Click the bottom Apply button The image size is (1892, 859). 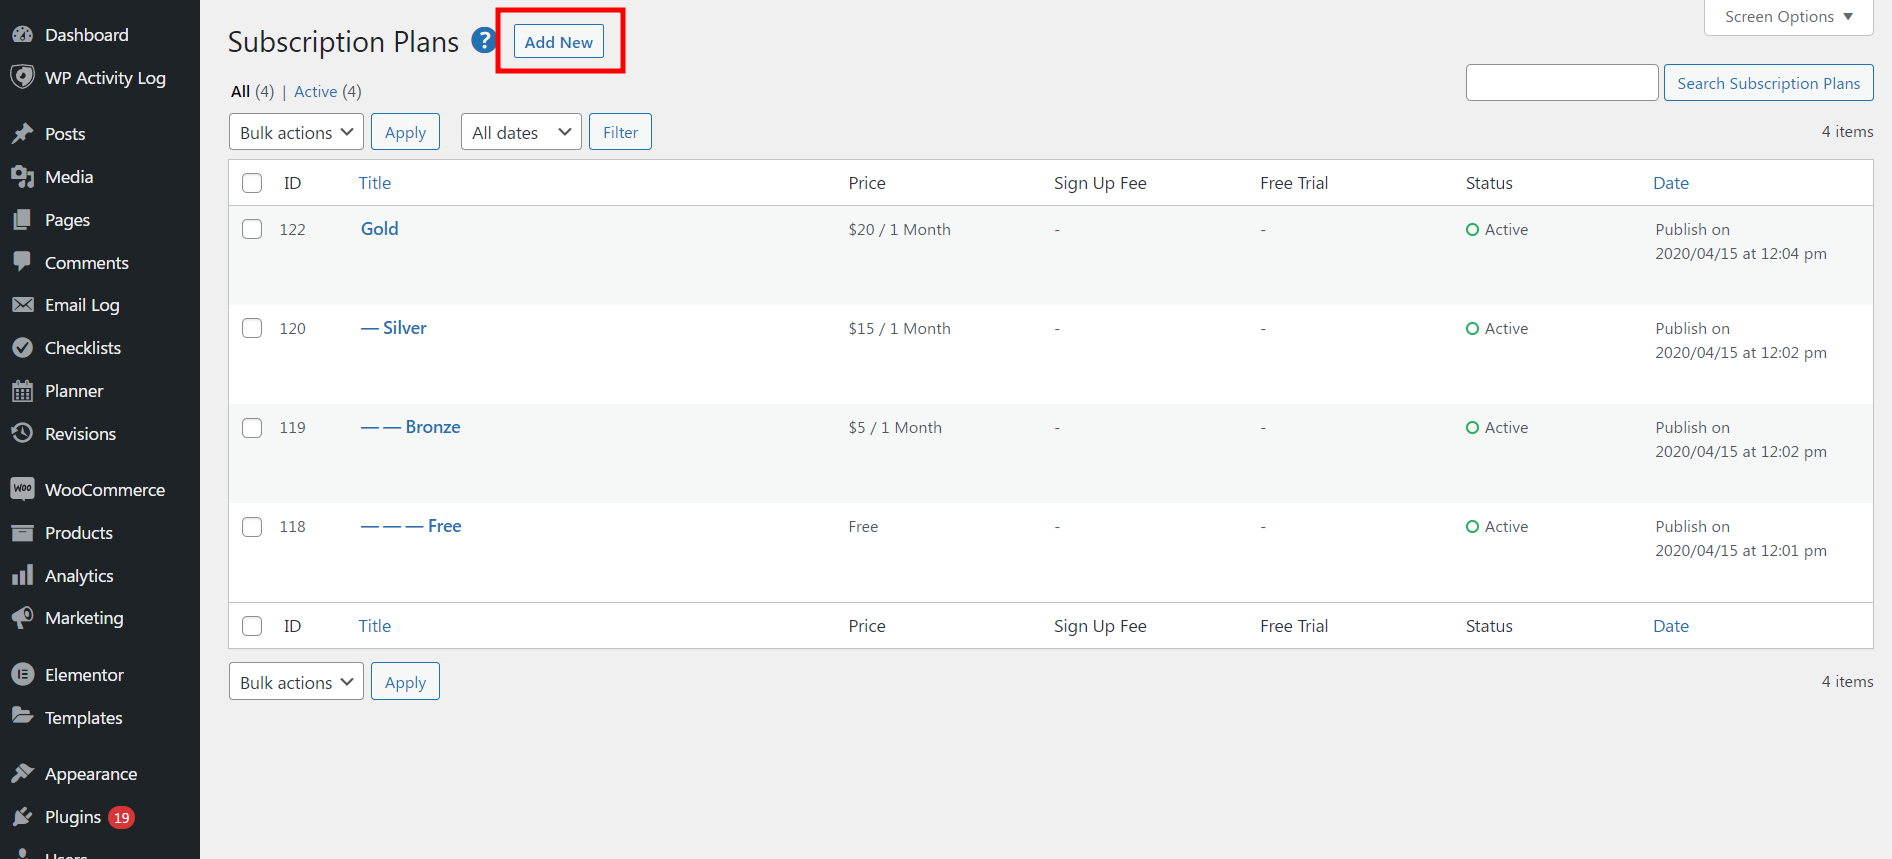tap(405, 682)
